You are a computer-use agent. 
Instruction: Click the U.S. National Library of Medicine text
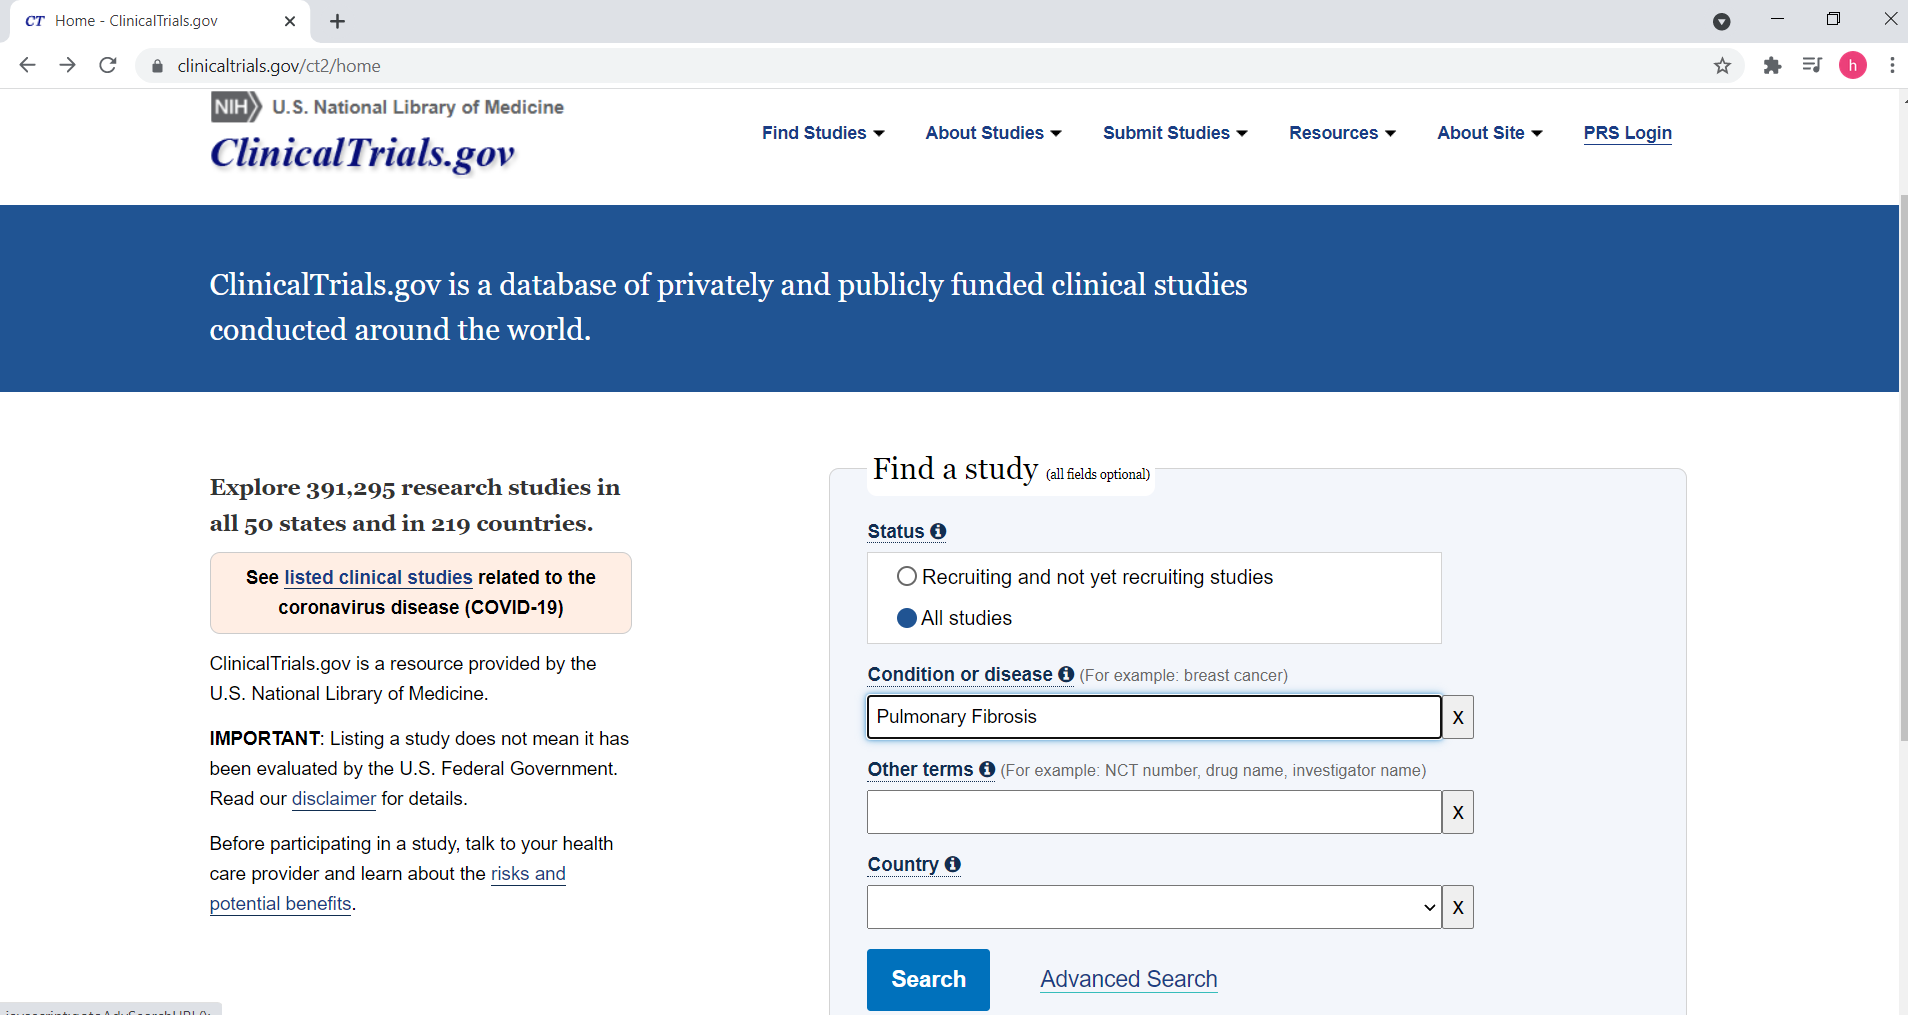pyautogui.click(x=418, y=107)
